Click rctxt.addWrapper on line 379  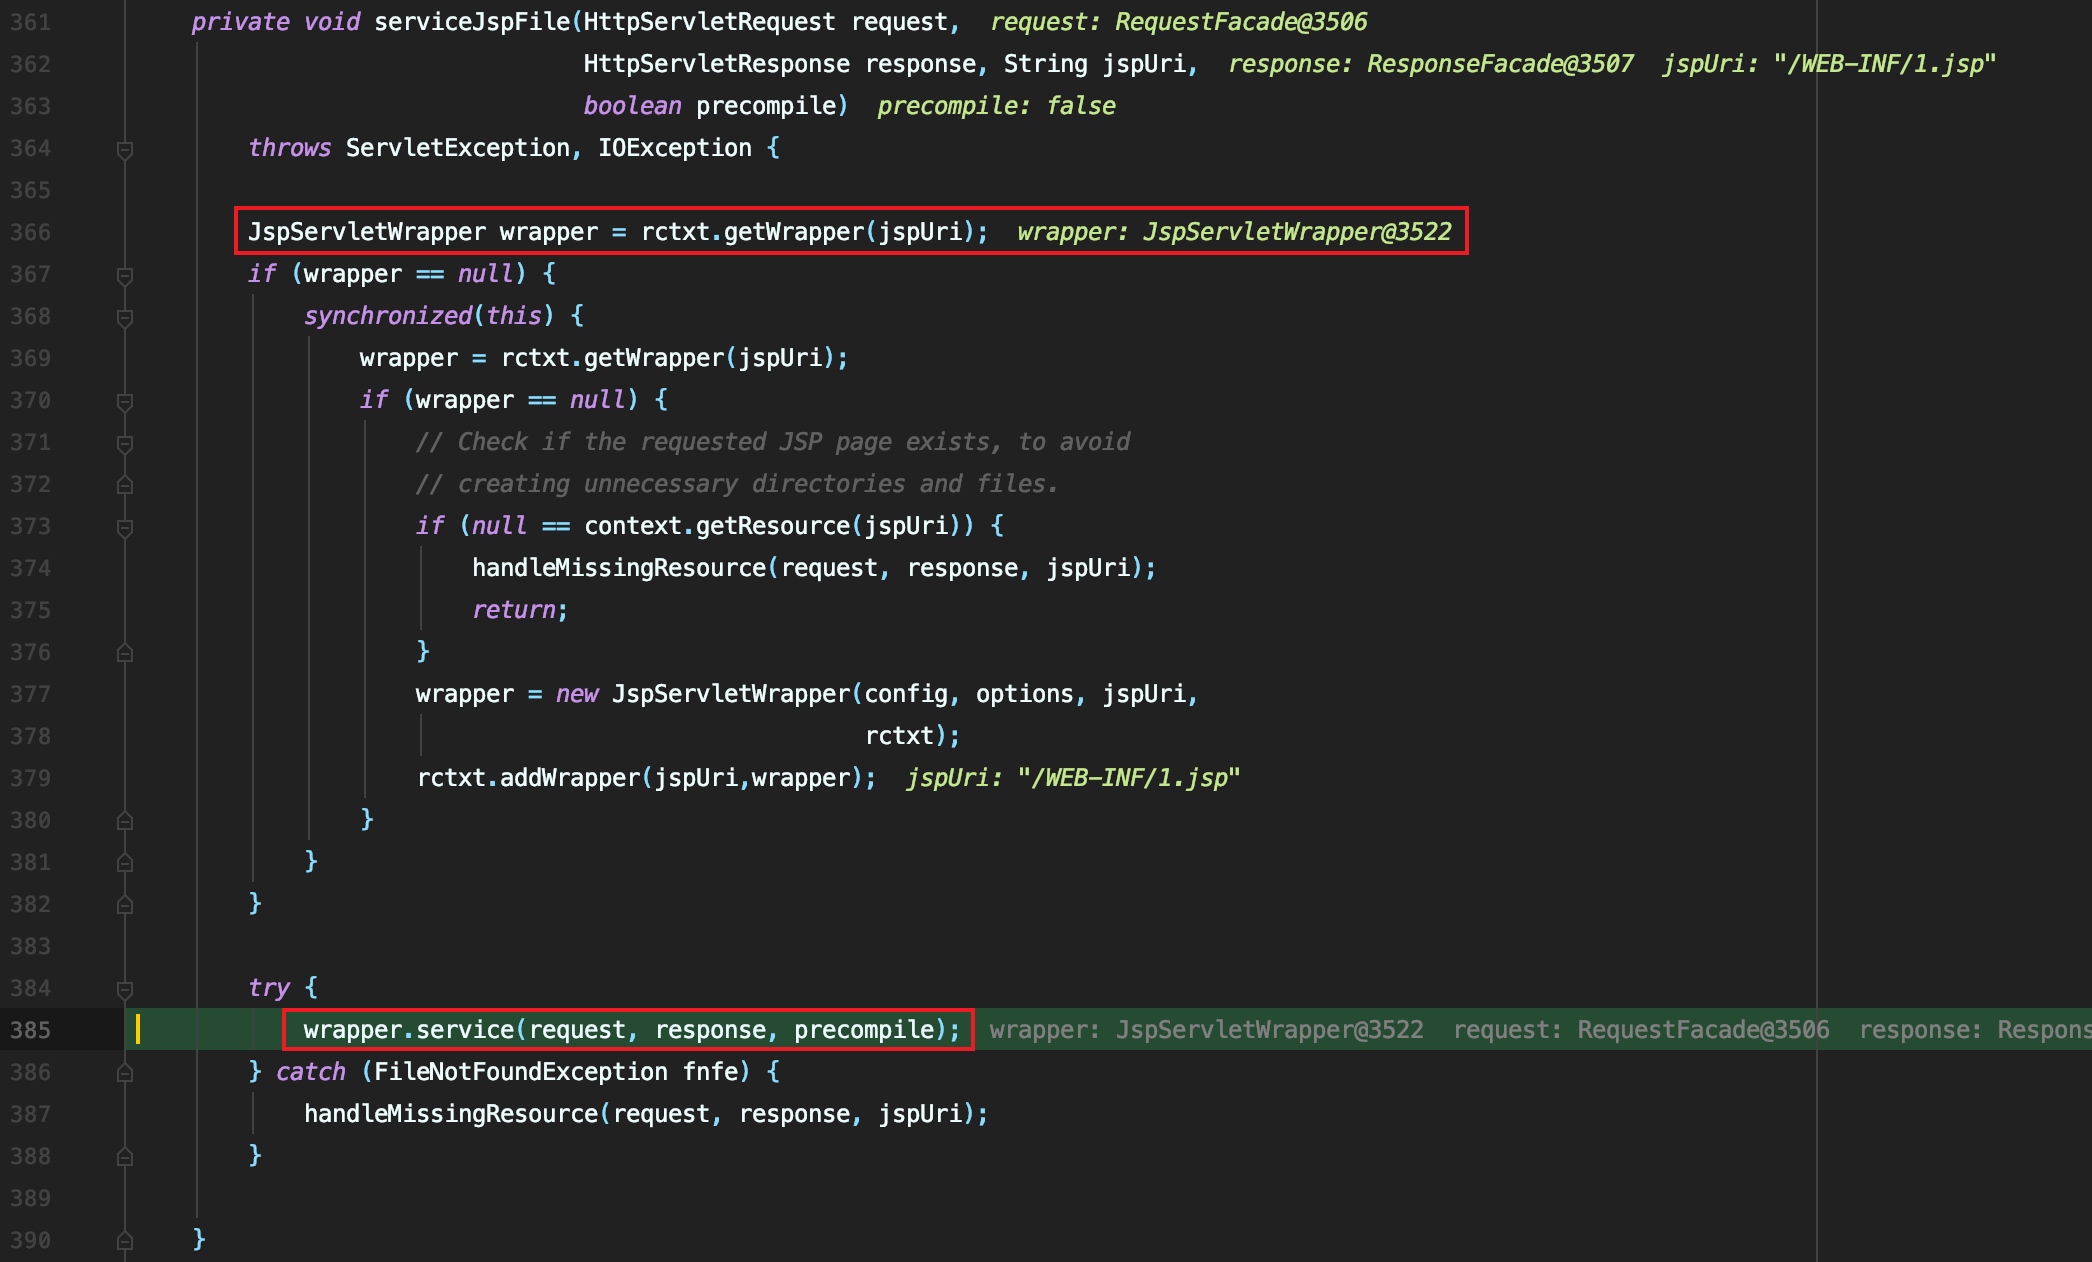[x=528, y=778]
